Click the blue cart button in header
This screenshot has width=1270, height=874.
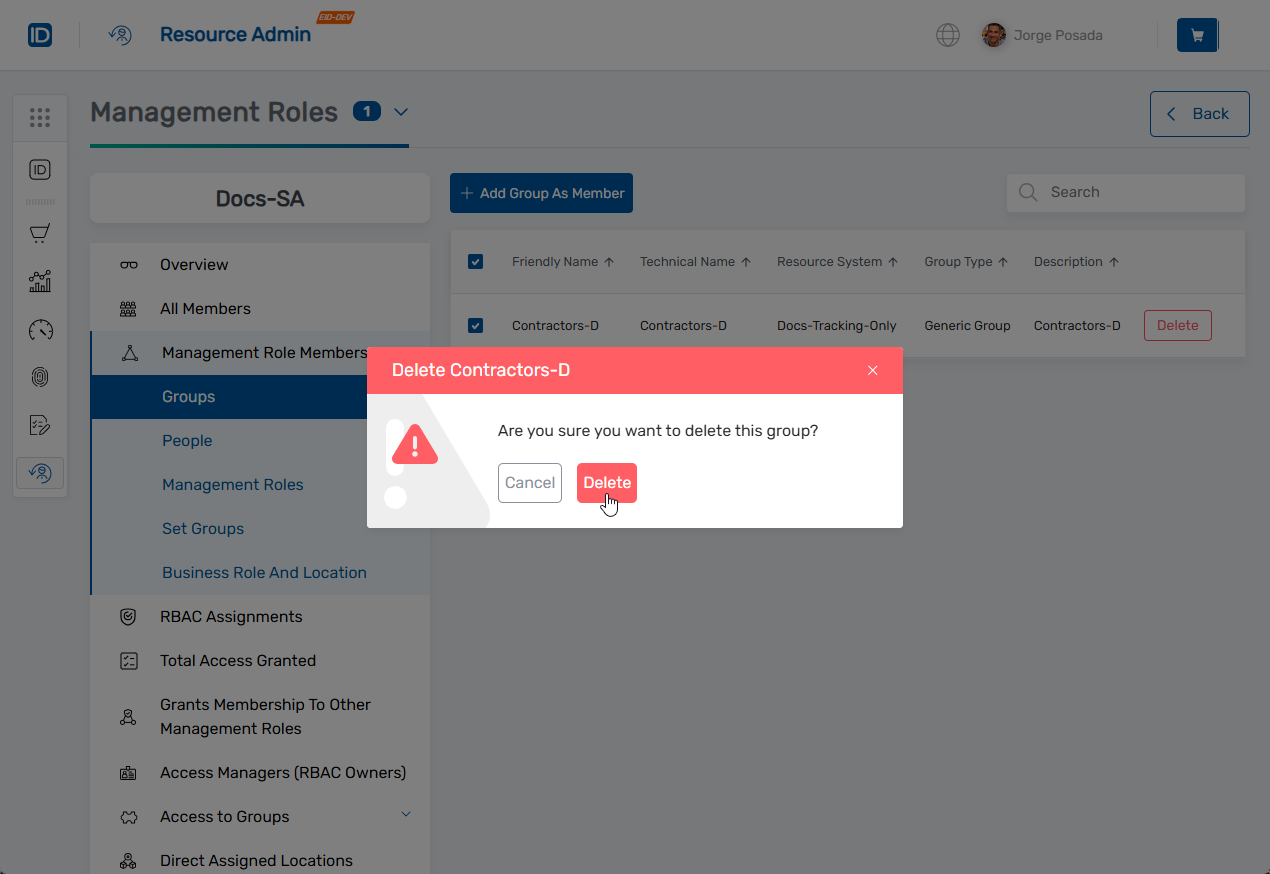pos(1197,34)
